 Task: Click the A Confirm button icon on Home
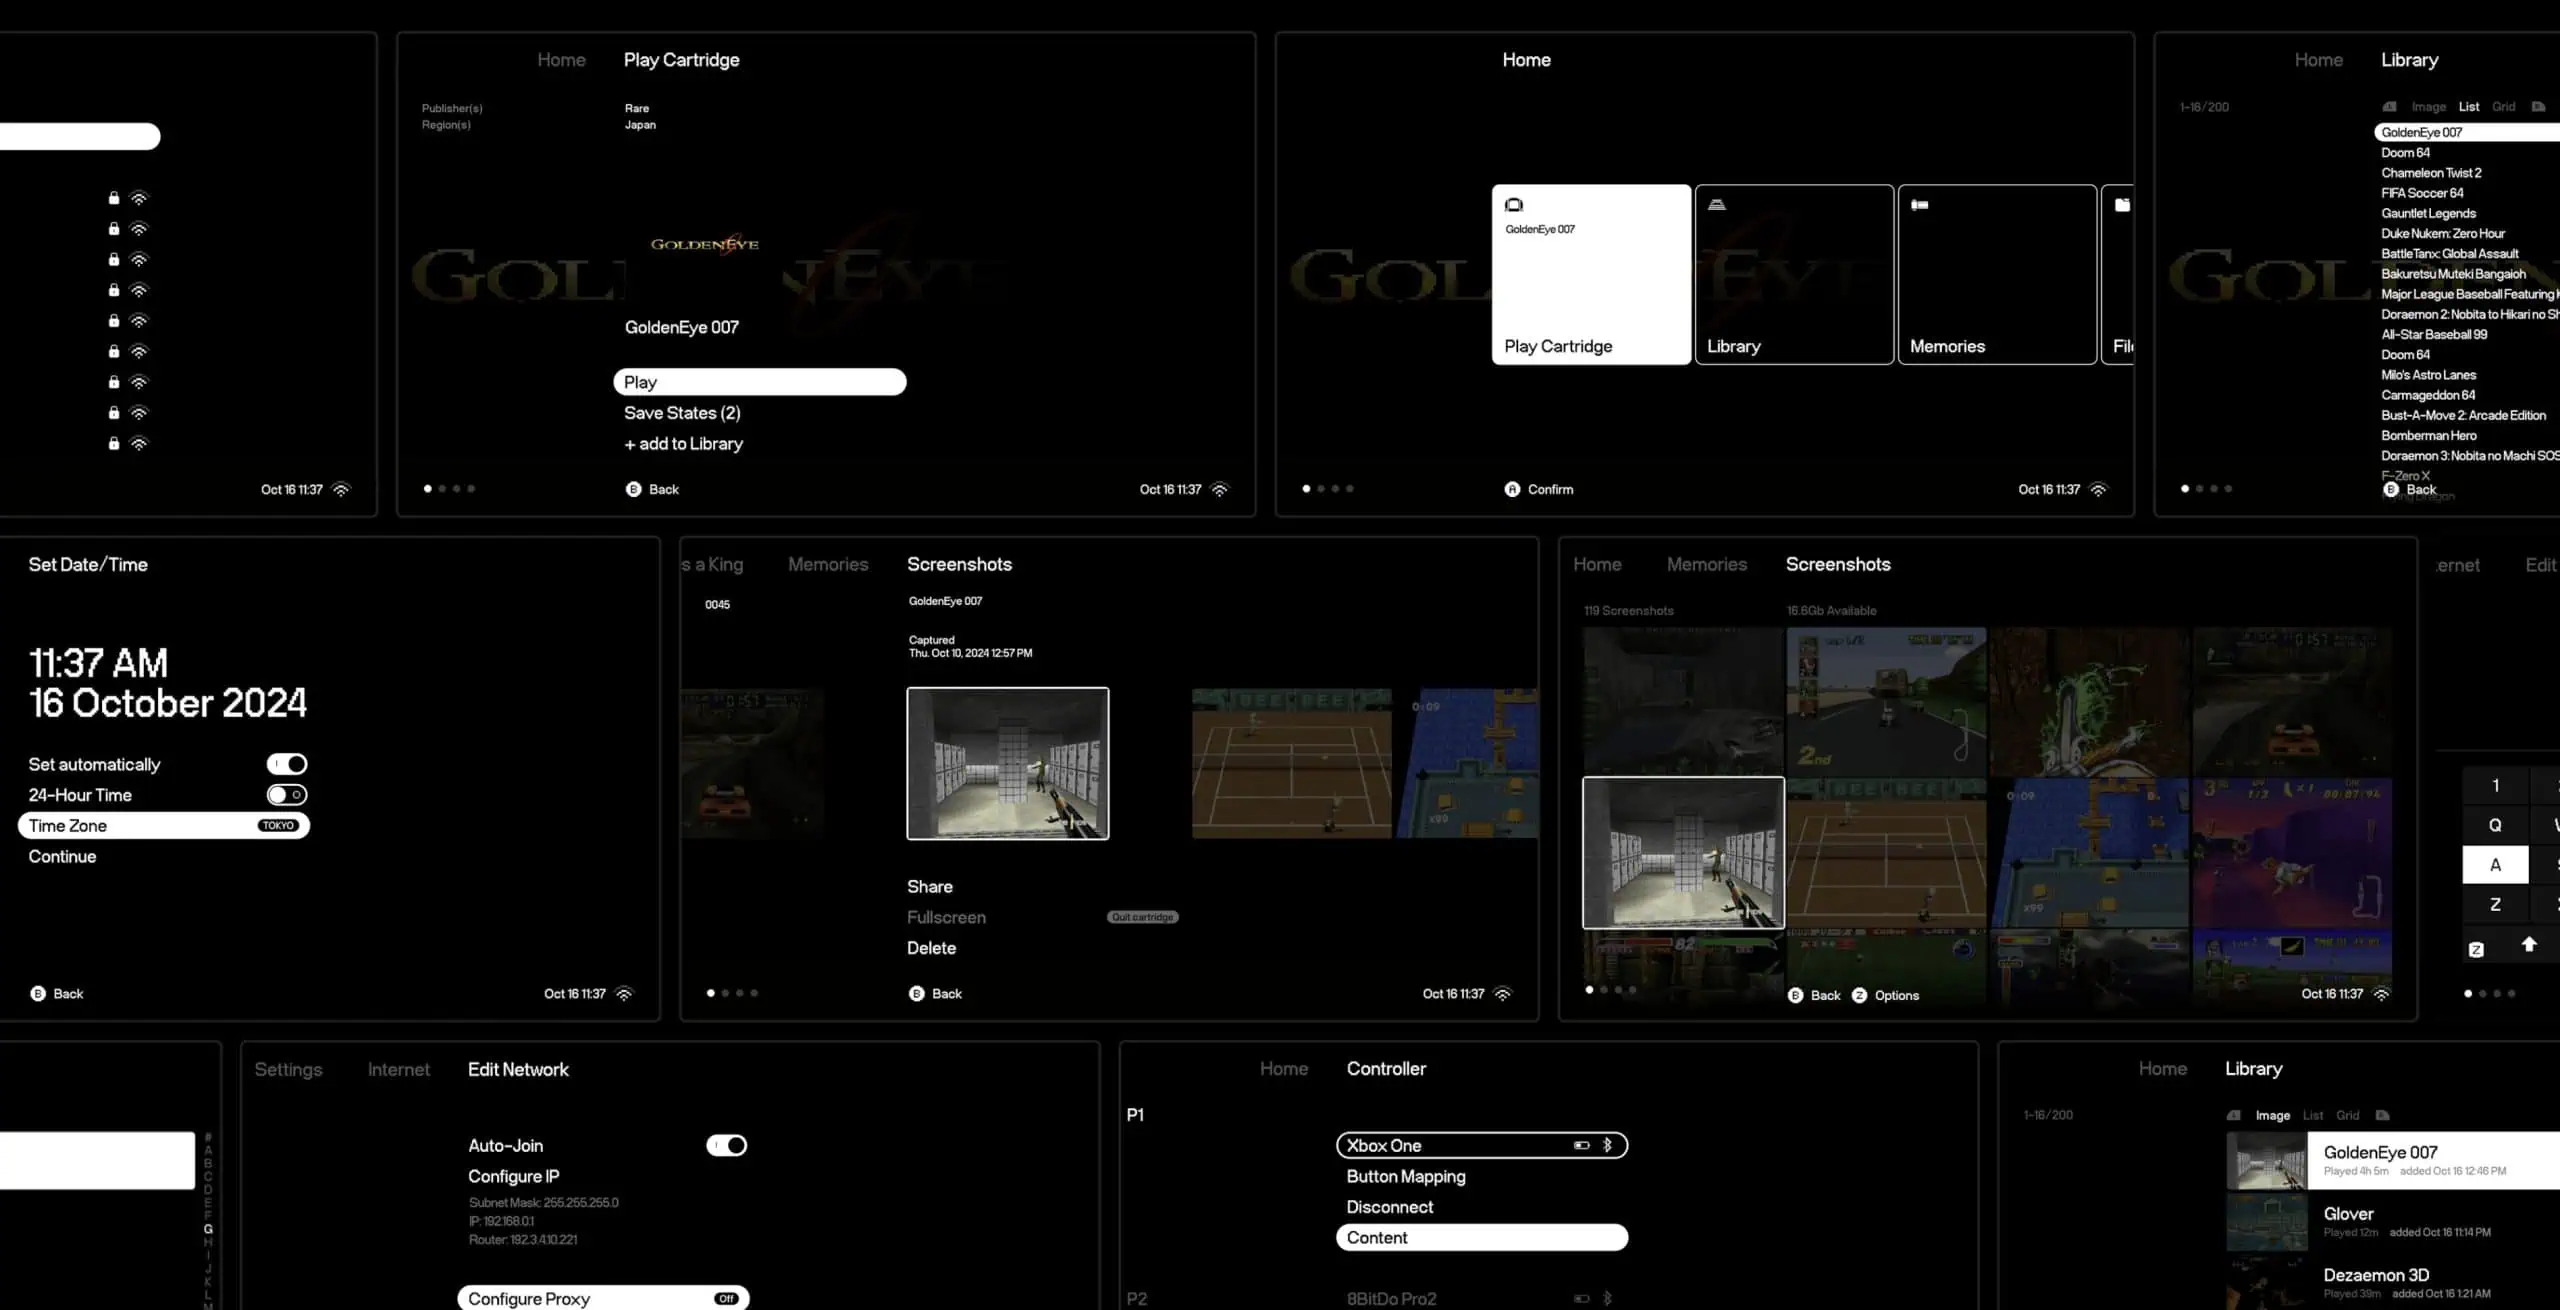pos(1512,489)
